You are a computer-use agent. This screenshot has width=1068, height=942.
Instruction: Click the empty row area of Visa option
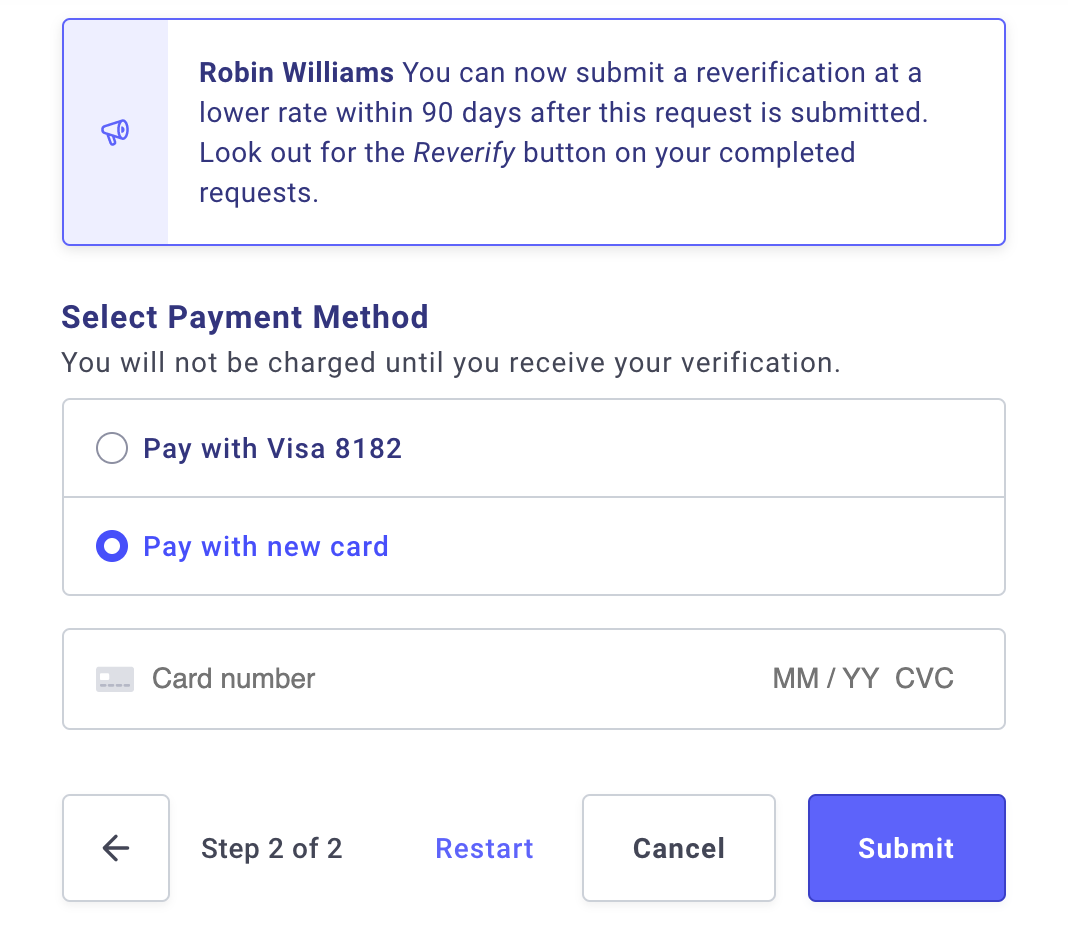pos(702,449)
